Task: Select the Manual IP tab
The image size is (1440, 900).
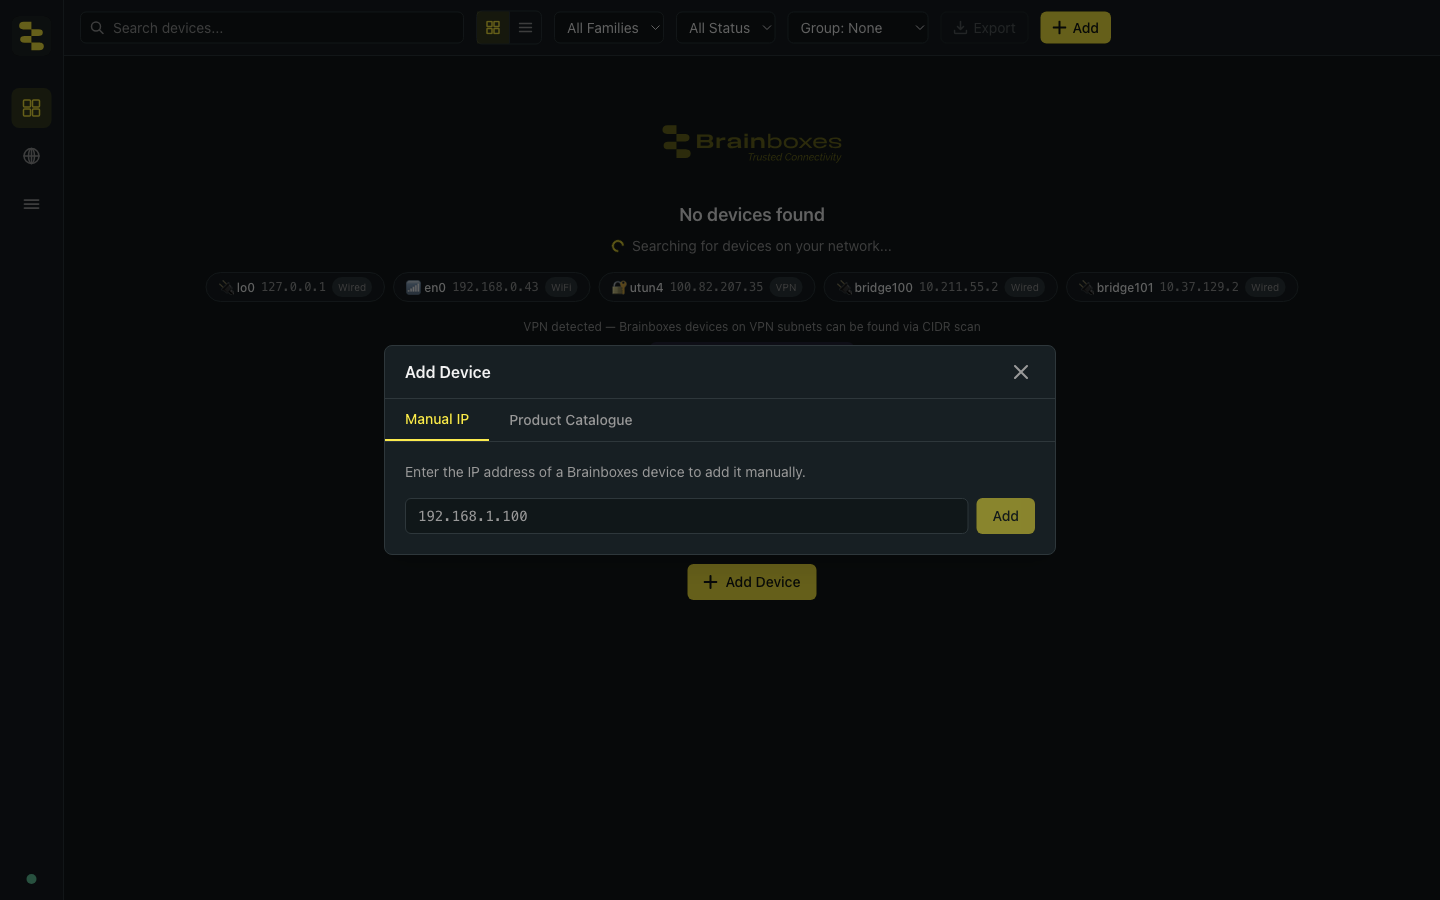Action: point(437,419)
